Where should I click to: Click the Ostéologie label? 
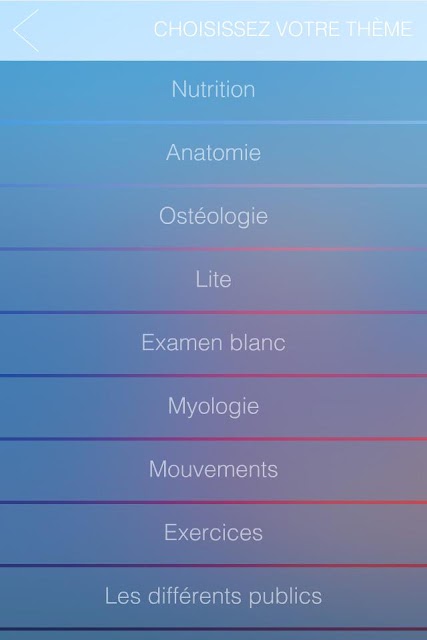click(214, 216)
